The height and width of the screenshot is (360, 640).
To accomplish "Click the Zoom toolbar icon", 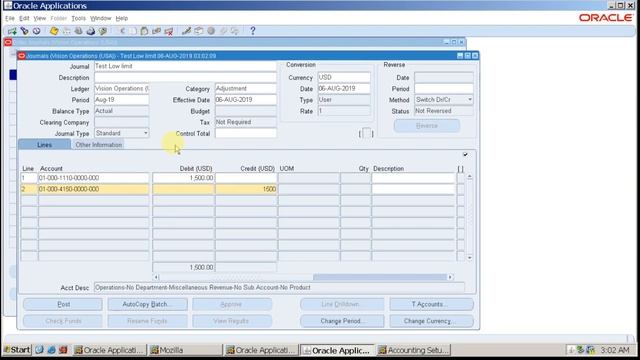I will pyautogui.click(x=199, y=31).
